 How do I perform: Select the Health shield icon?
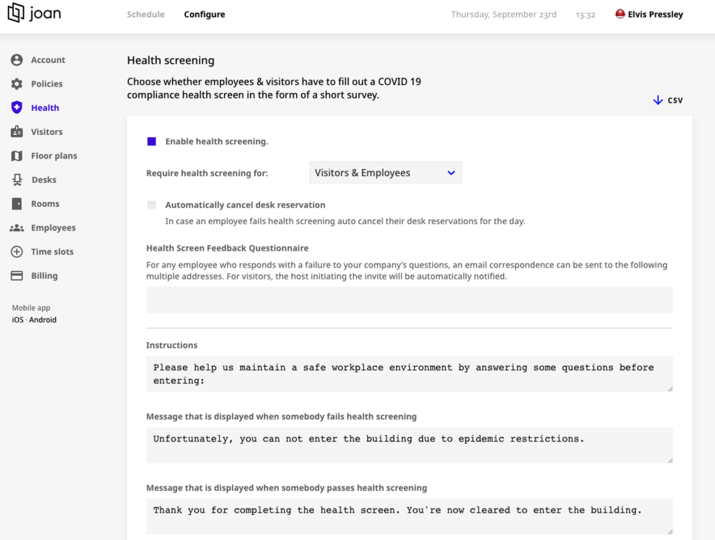pyautogui.click(x=17, y=108)
